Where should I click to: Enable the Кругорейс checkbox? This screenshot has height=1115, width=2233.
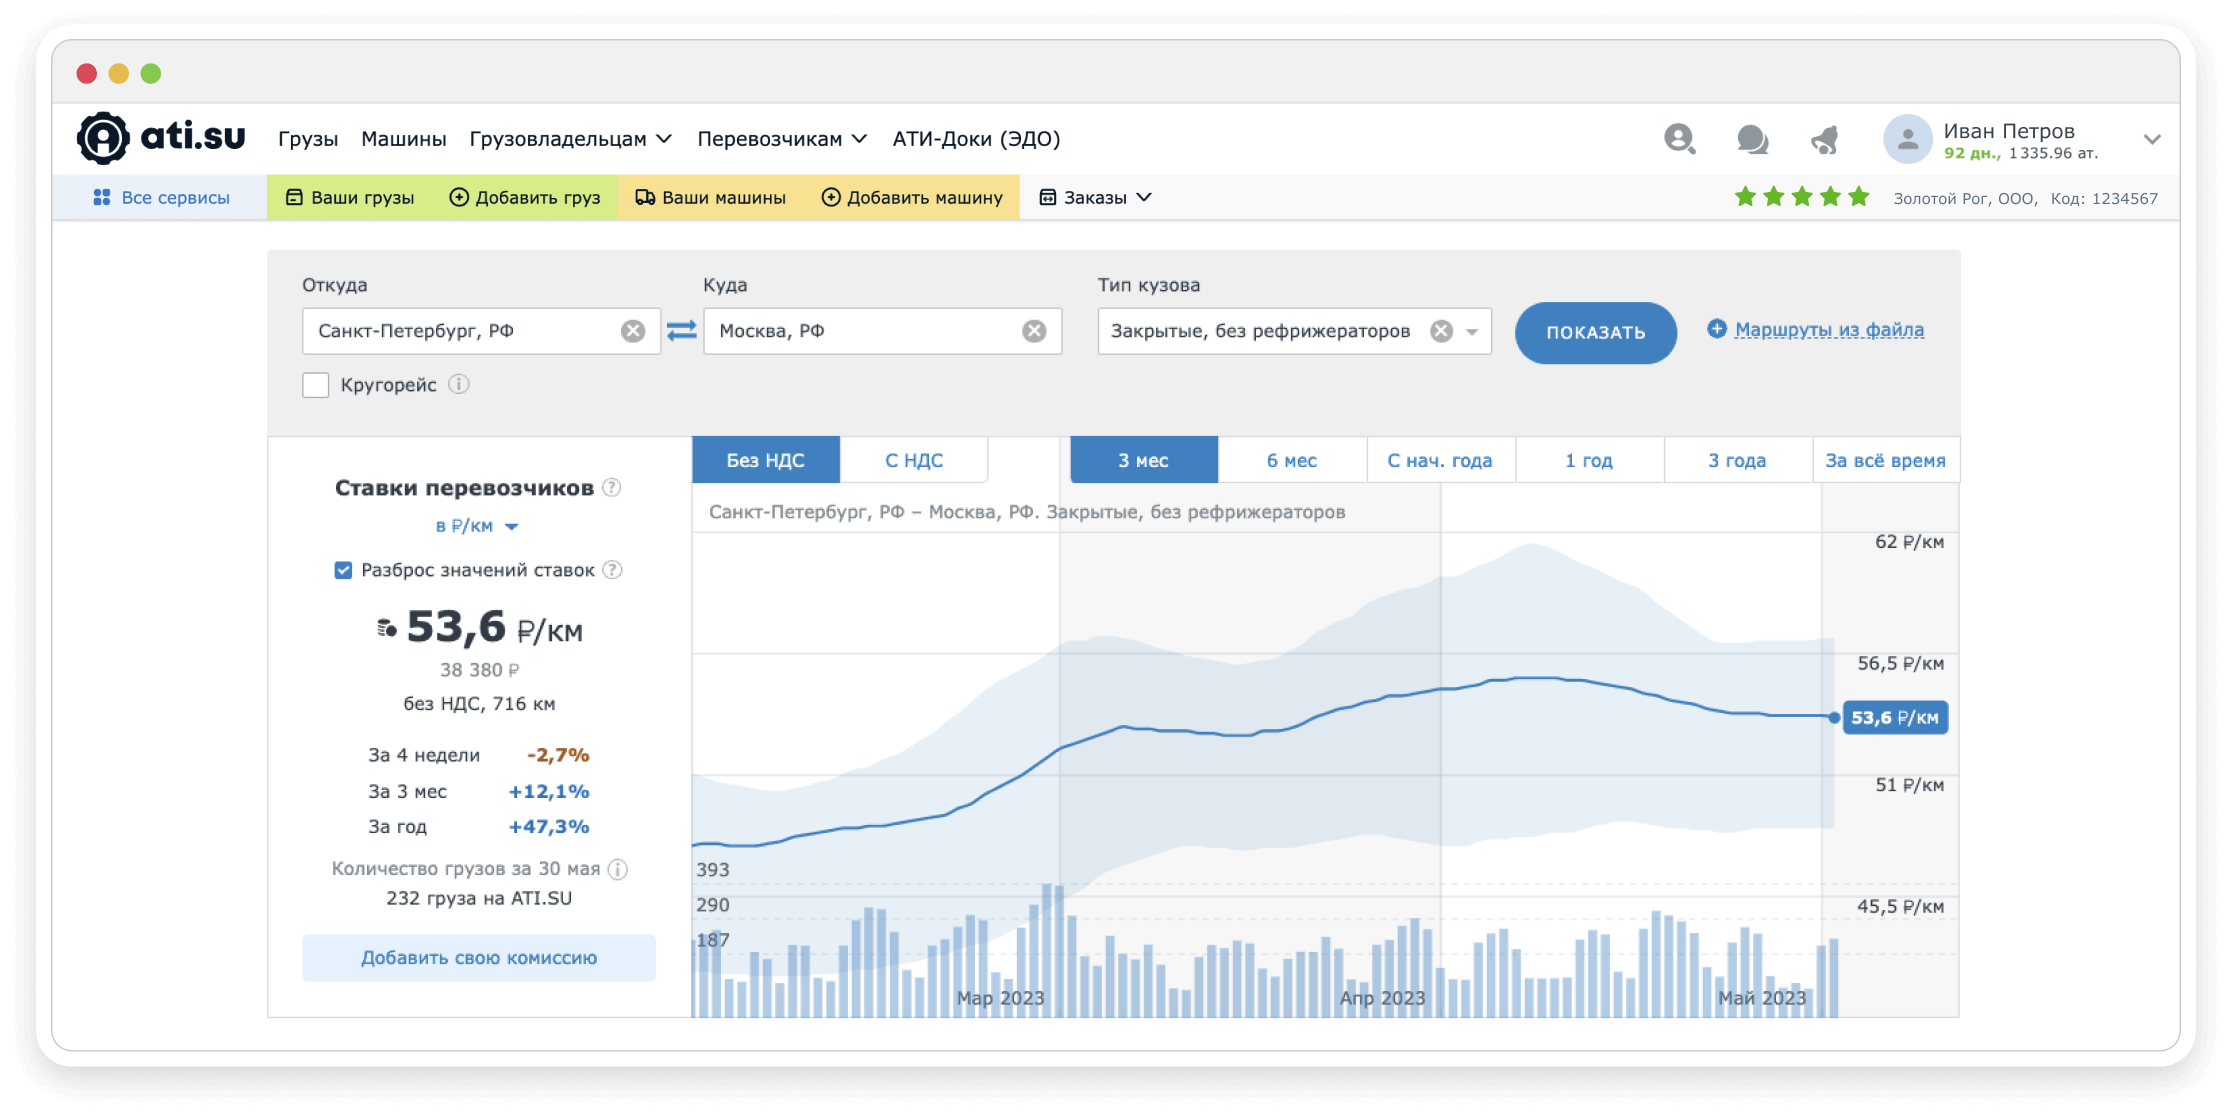[316, 385]
